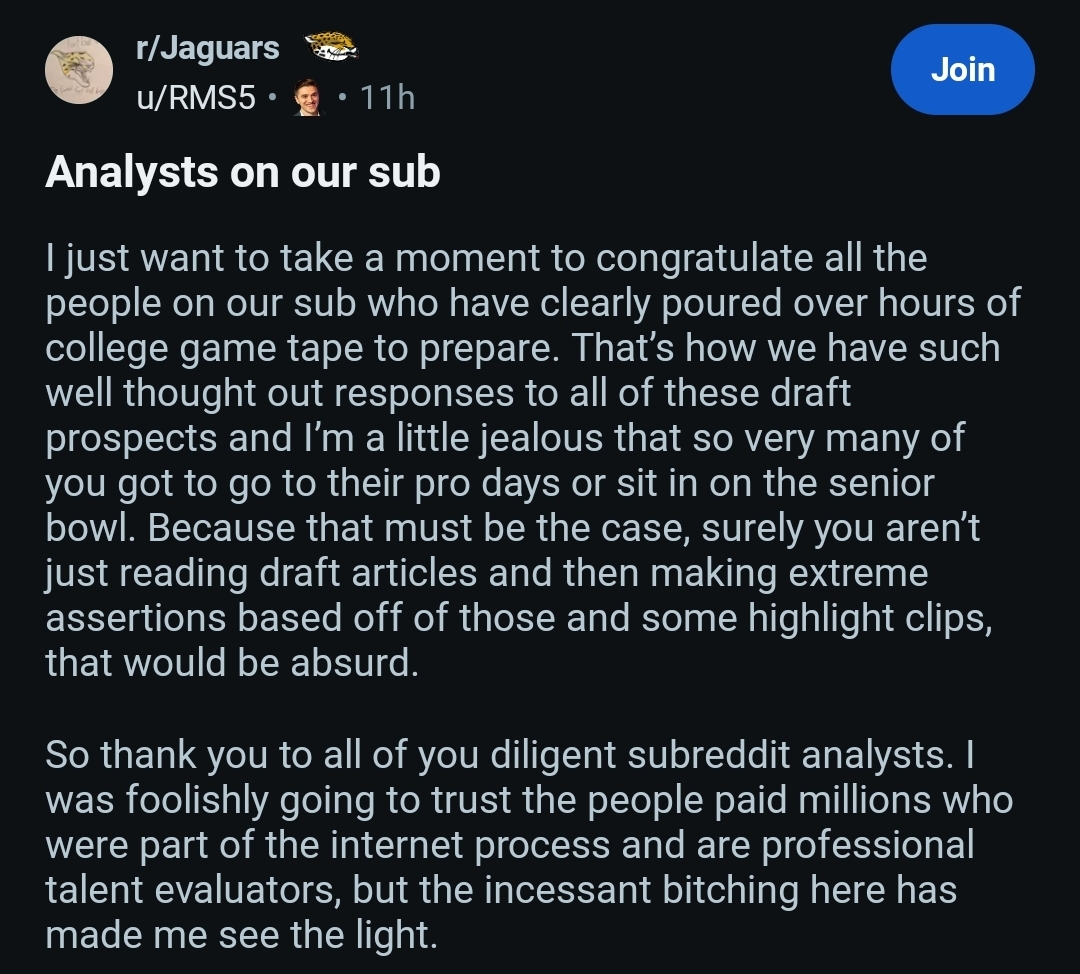Image resolution: width=1080 pixels, height=974 pixels.
Task: Click the line starting 'prospects and I'm a little'
Action: [x=505, y=438]
